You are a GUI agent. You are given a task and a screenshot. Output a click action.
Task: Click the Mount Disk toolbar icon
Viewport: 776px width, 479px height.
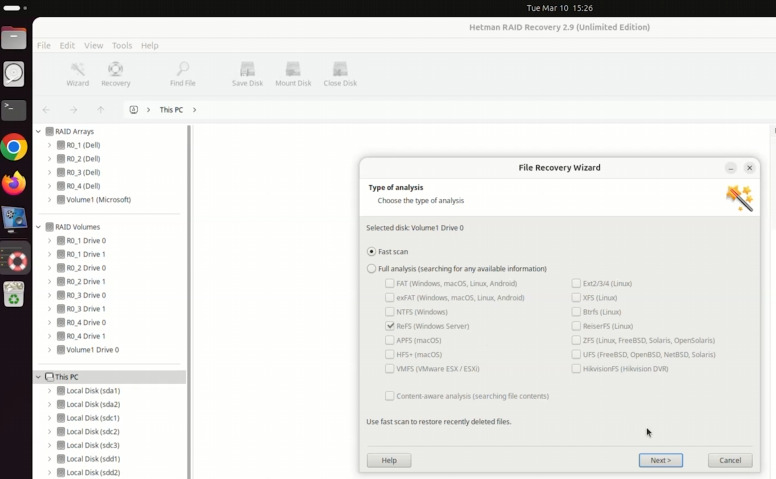coord(293,74)
